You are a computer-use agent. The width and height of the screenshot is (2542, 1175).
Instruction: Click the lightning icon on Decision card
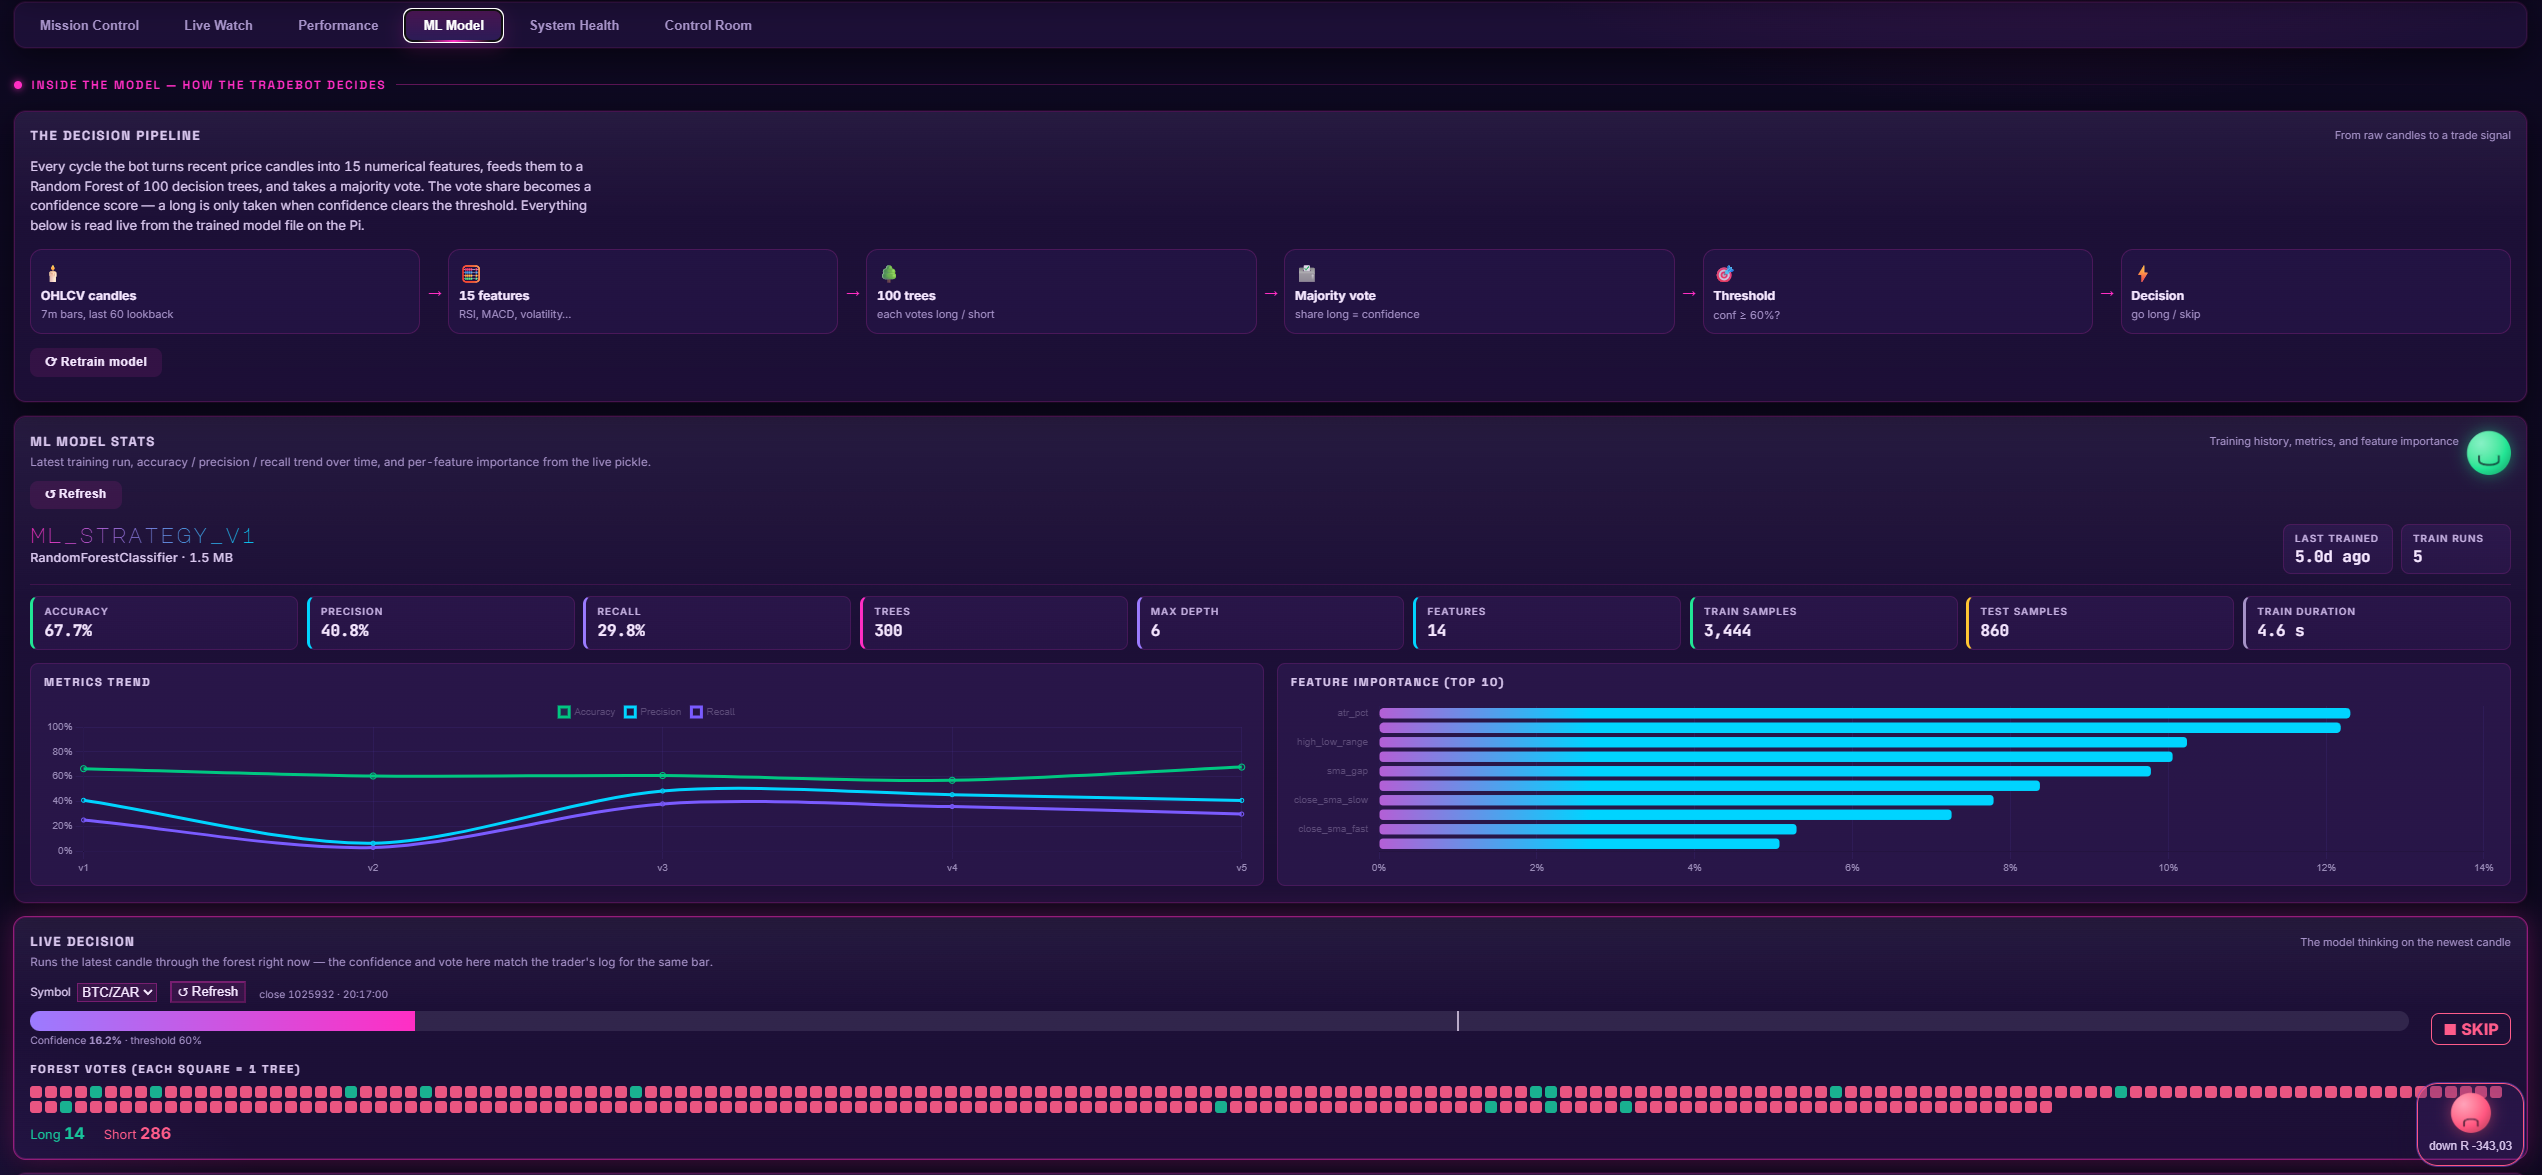[2142, 273]
